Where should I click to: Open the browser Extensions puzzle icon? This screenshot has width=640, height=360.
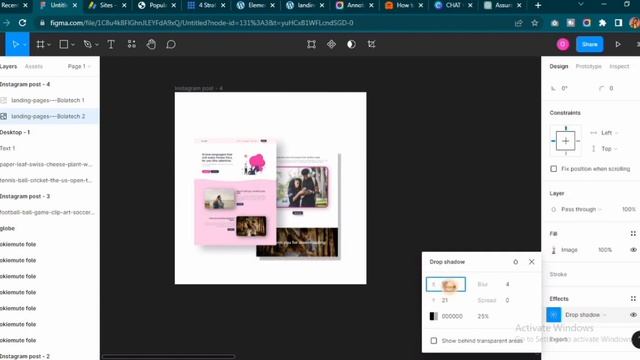click(602, 23)
